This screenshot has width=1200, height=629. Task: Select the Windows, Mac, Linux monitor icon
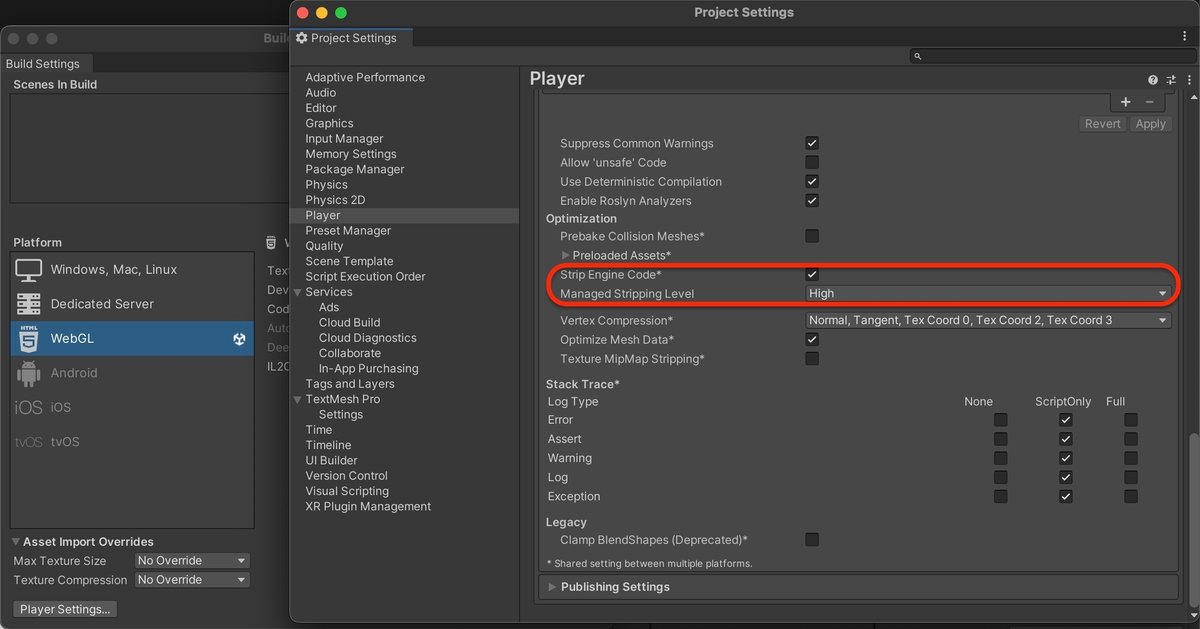[x=29, y=270]
